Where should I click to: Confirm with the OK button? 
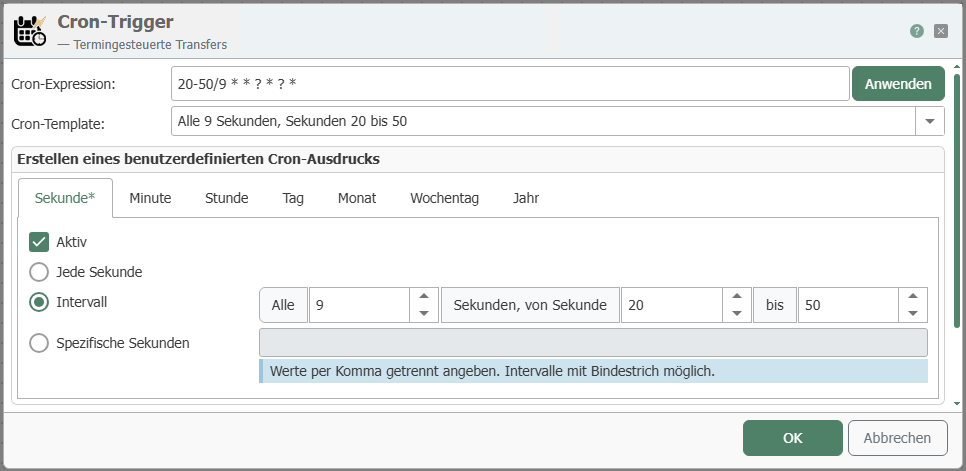pyautogui.click(x=792, y=437)
